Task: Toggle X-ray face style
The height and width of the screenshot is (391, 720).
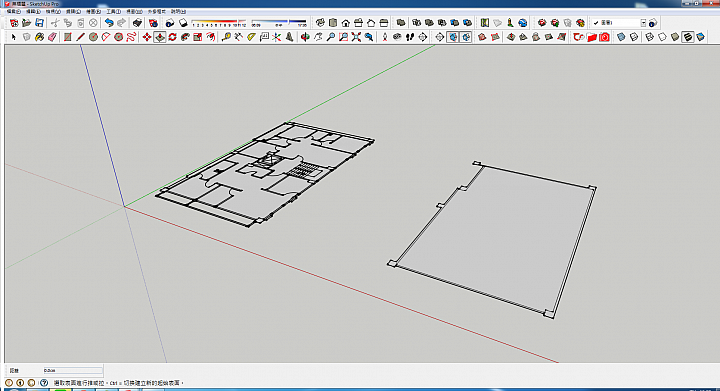Action: point(621,37)
